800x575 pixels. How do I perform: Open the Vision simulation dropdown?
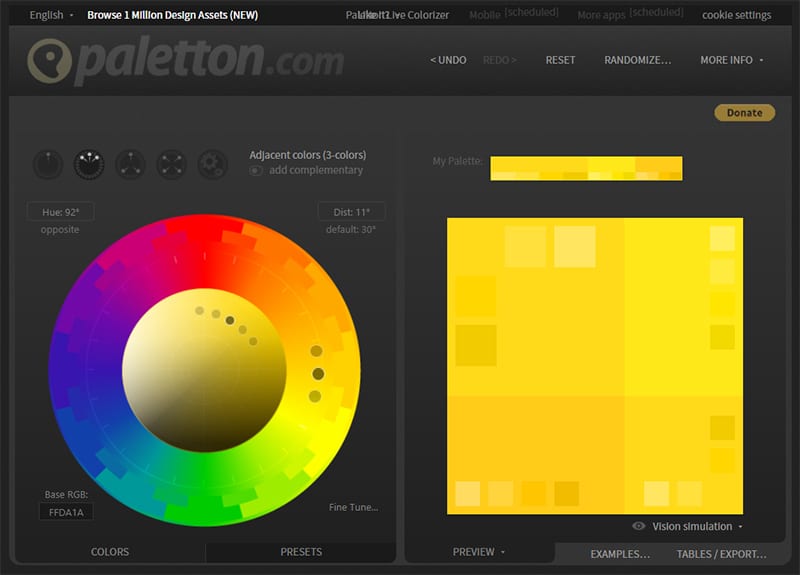pos(697,527)
